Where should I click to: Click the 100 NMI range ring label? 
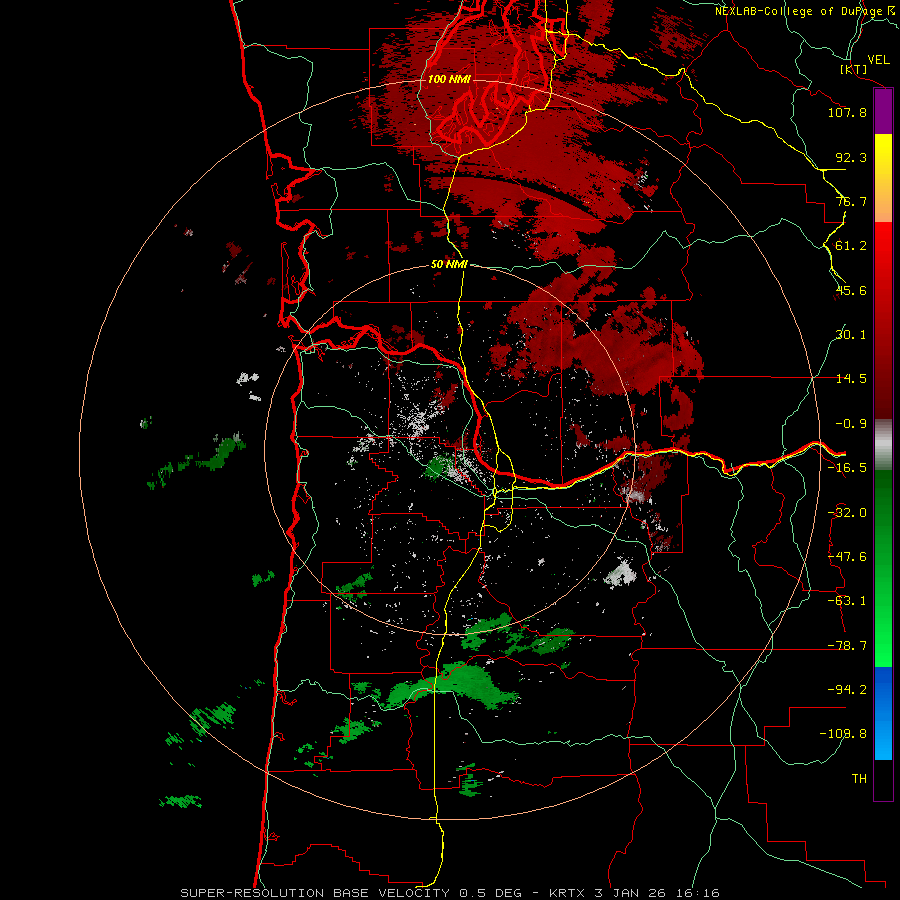pyautogui.click(x=449, y=79)
